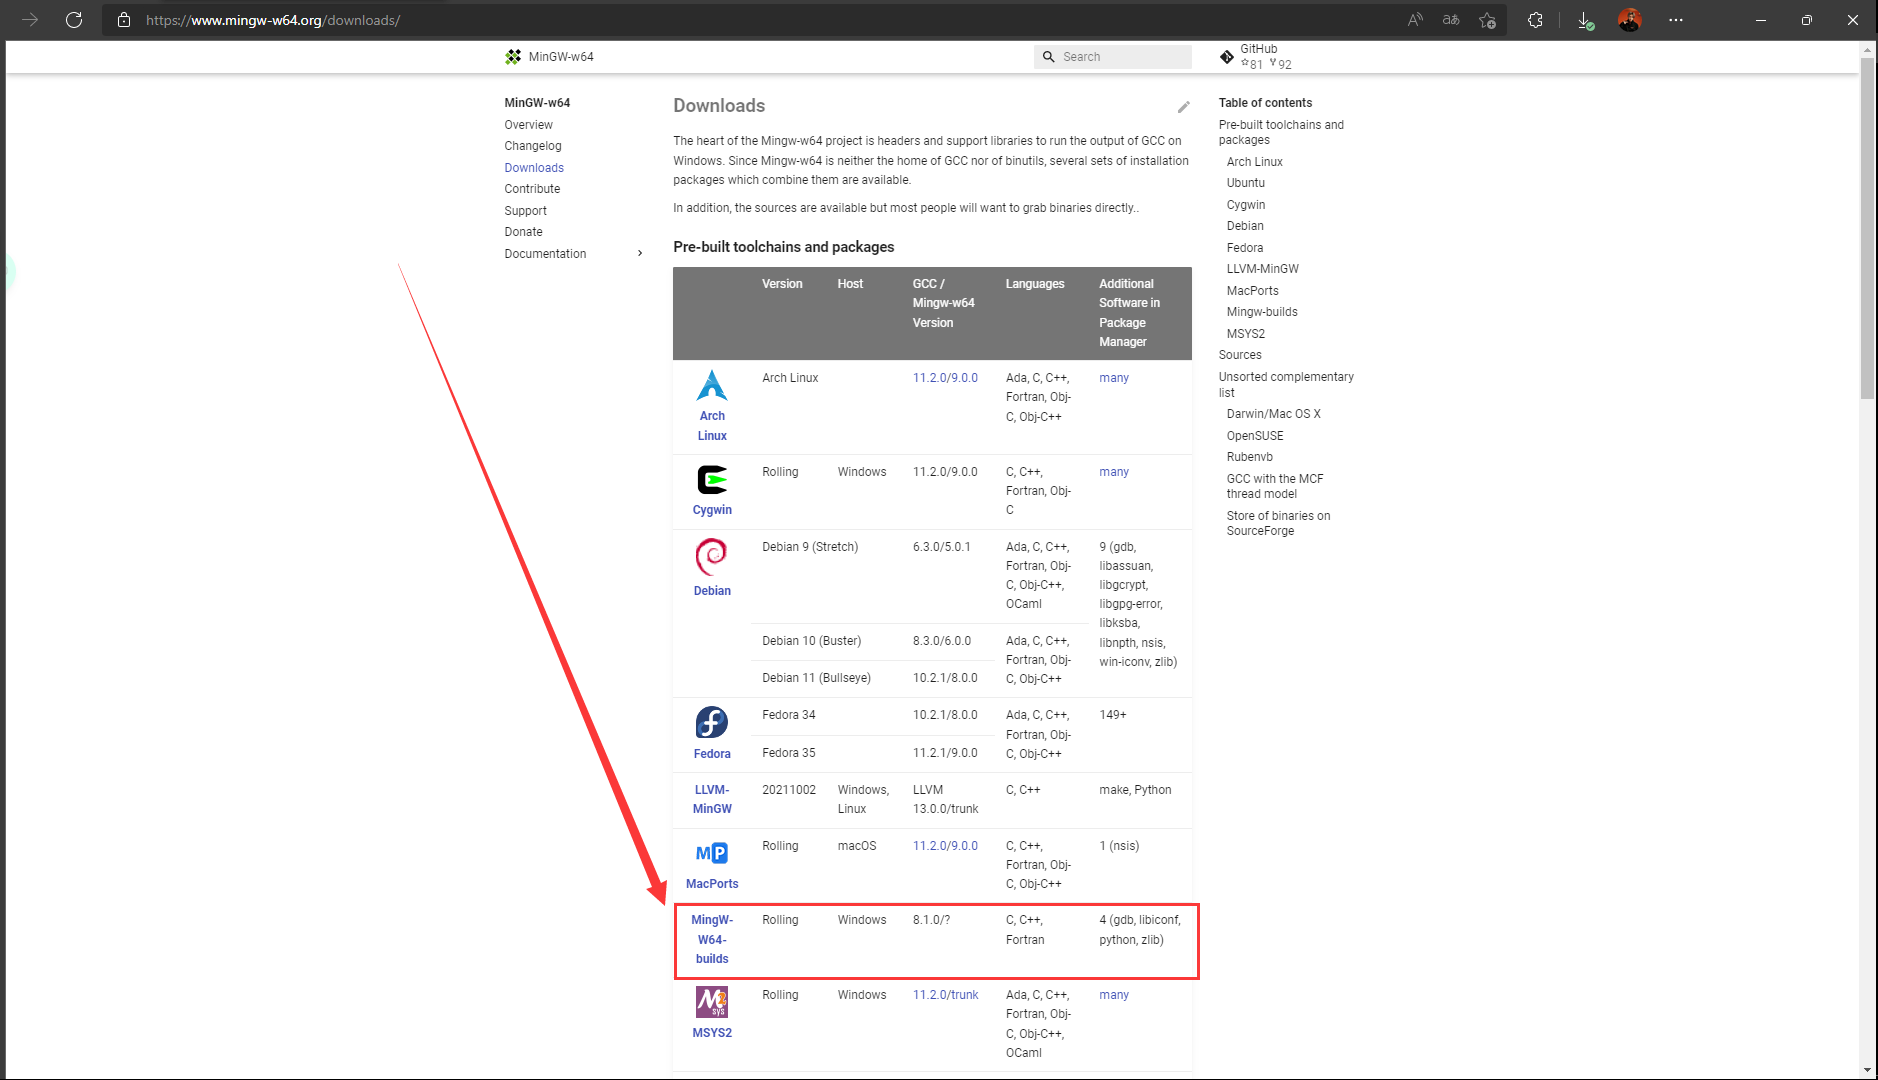The width and height of the screenshot is (1878, 1080).
Task: Open Donate in the sidebar
Action: pos(523,232)
